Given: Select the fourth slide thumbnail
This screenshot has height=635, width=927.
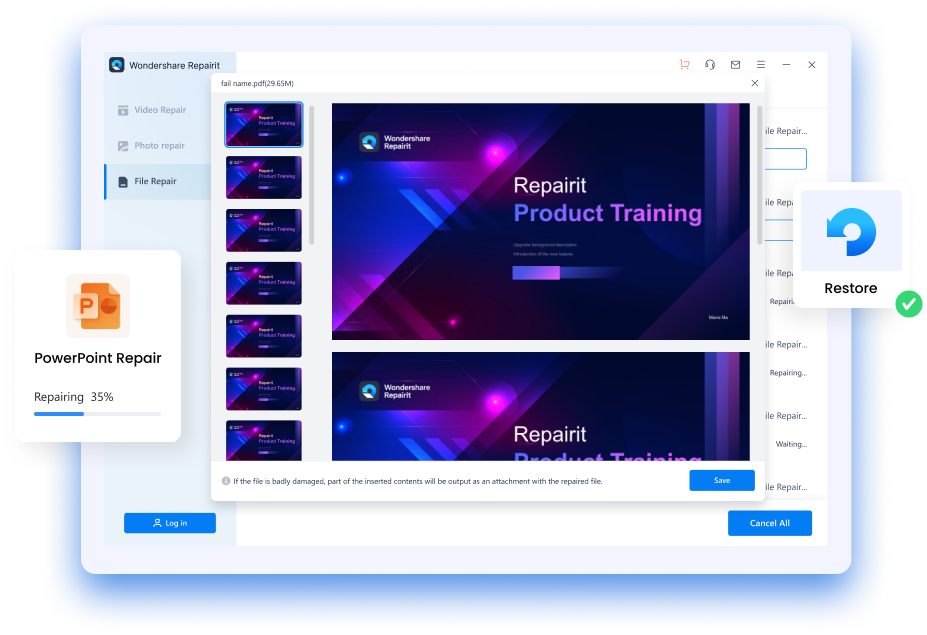Looking at the screenshot, I should (264, 283).
